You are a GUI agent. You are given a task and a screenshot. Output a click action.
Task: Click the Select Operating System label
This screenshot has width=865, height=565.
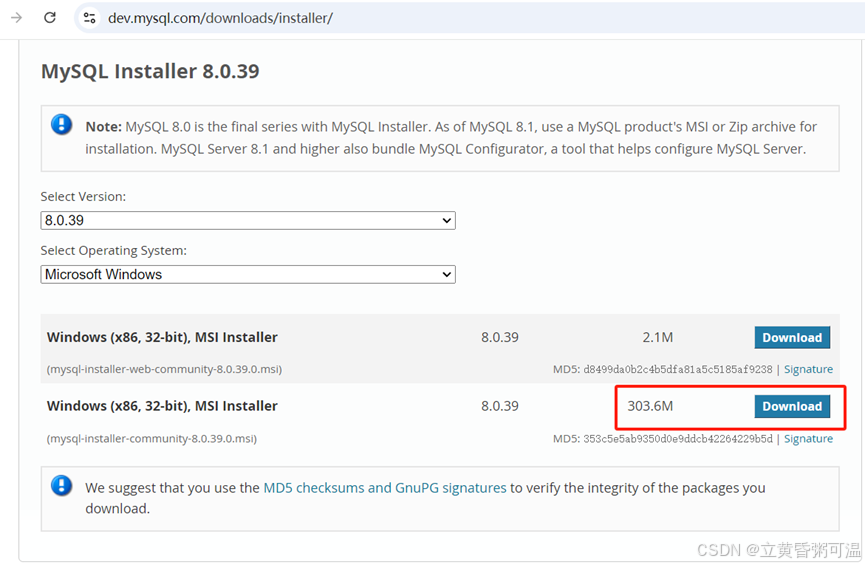(x=114, y=251)
